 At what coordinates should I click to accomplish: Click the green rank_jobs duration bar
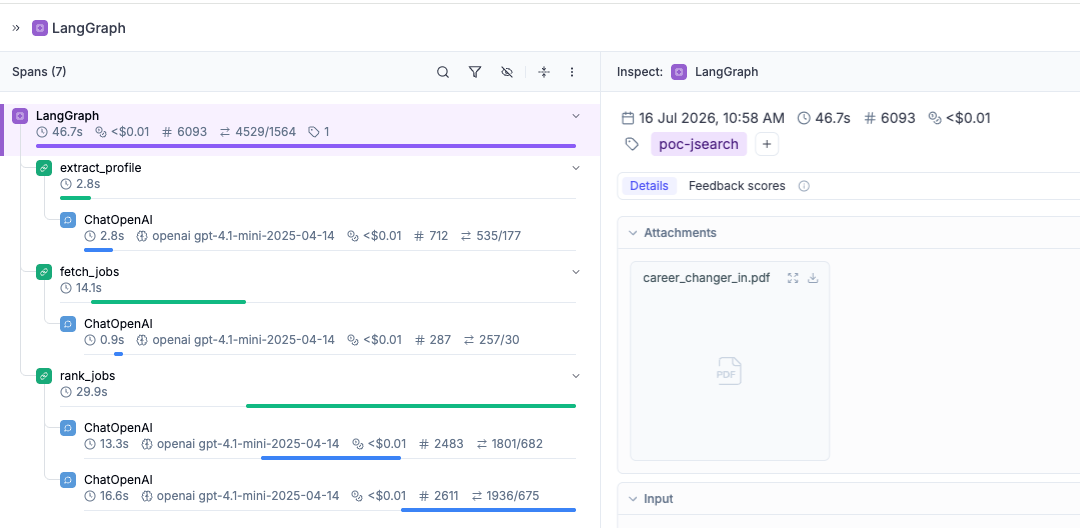tap(411, 406)
